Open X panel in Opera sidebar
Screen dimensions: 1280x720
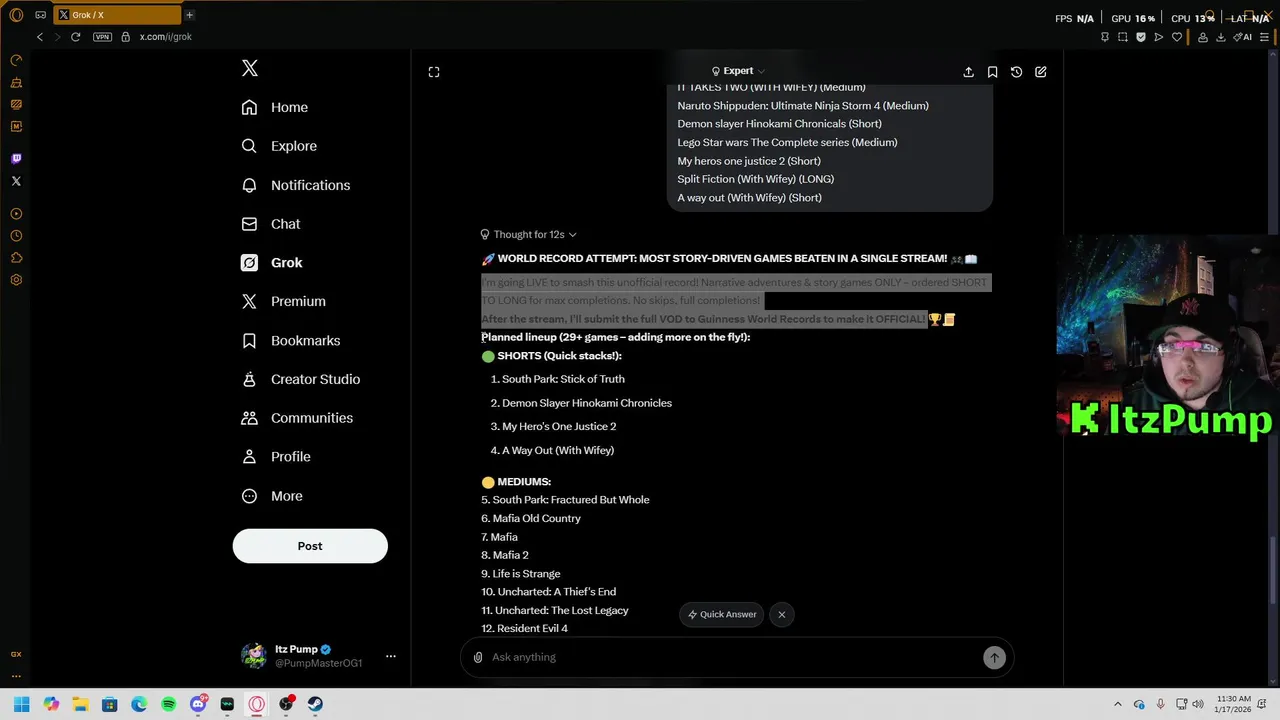coord(16,181)
